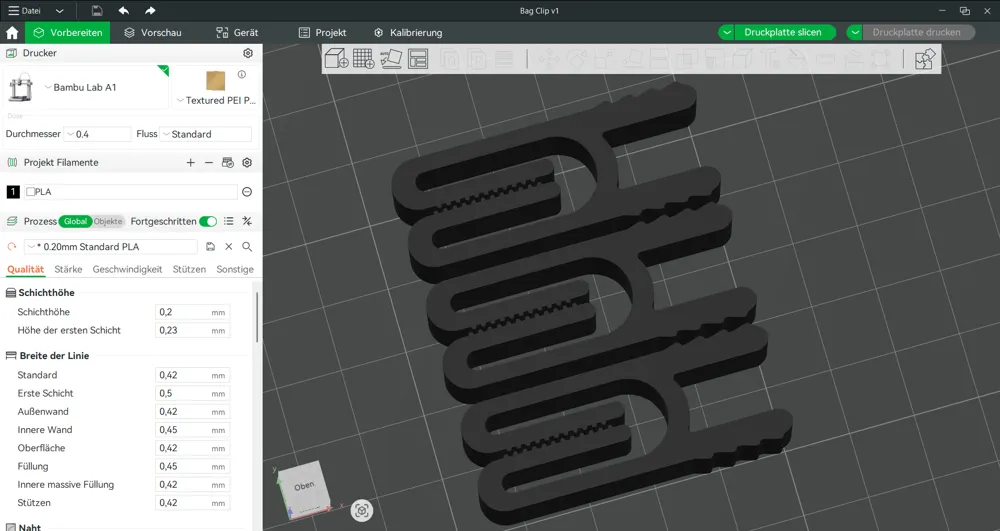
Task: Click the Bambu Lab A1 printer image
Action: (x=20, y=87)
